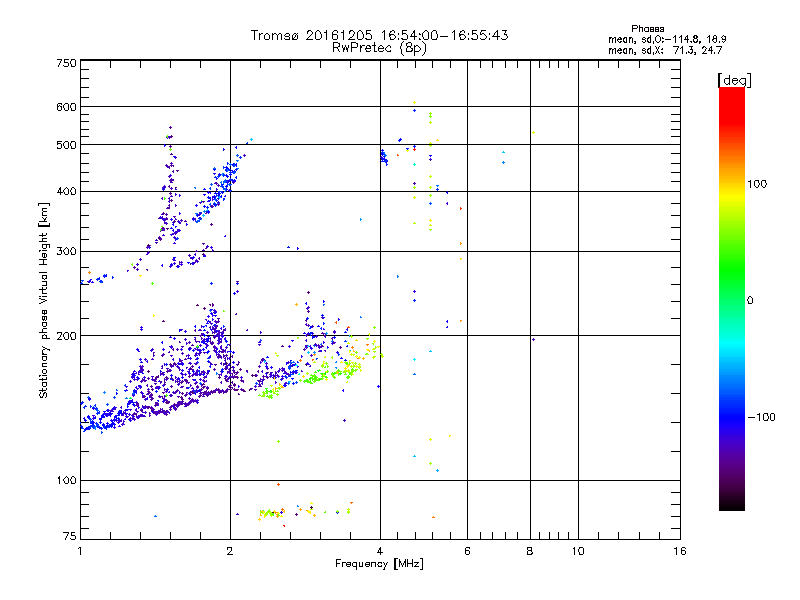Click the colorbar tick label '-100'
The height and width of the screenshot is (600, 800).
click(x=761, y=417)
